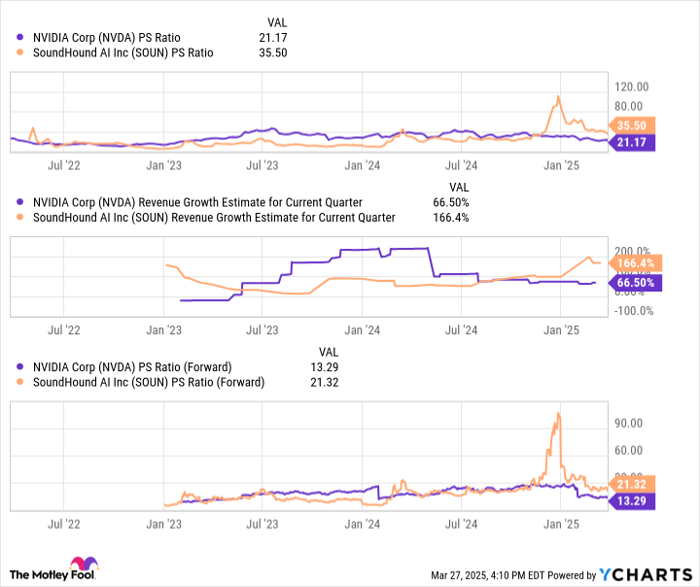Click the orange SOUN PS Ratio legend dot
The image size is (700, 587).
(23, 54)
